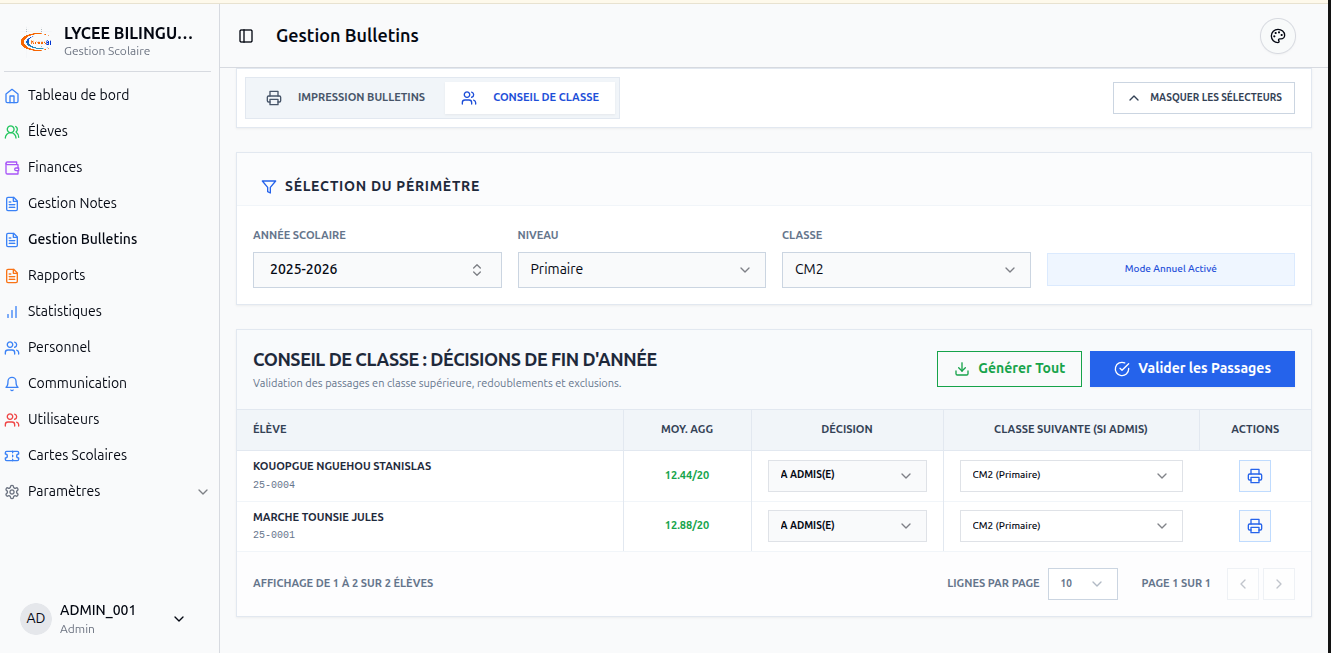This screenshot has height=653, width=1331.
Task: Switch to Conseil de Classe tab
Action: tap(530, 98)
